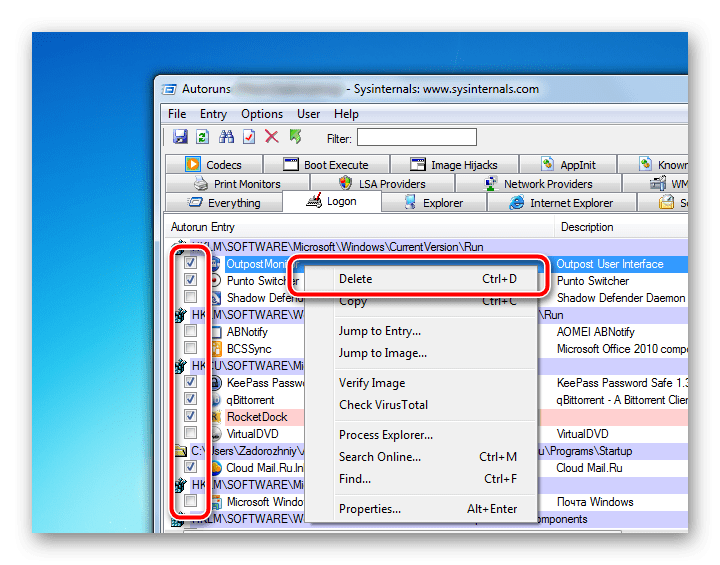Click the folder icon beside C:\Users path

[x=180, y=451]
